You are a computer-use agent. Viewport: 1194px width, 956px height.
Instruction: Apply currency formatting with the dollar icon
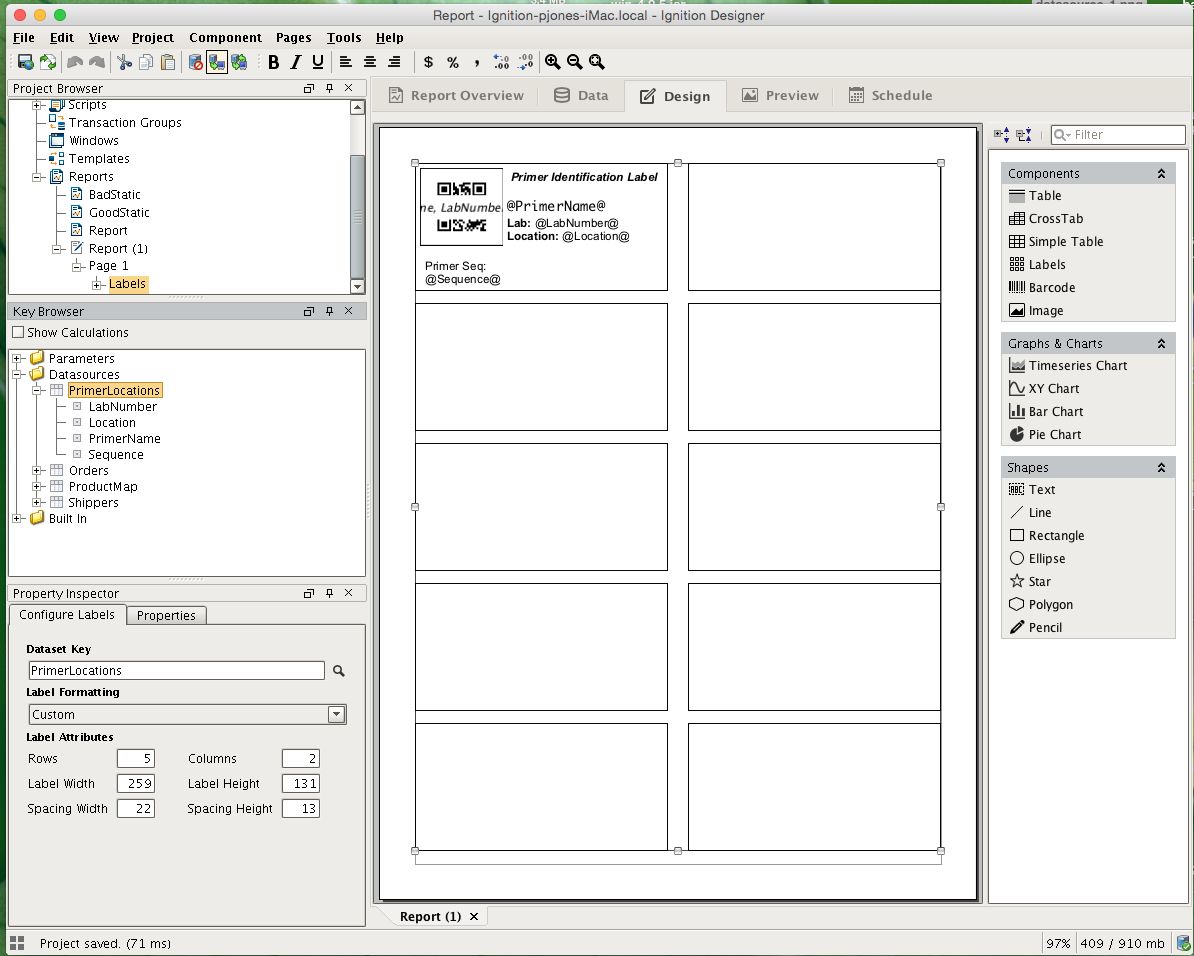pyautogui.click(x=428, y=62)
